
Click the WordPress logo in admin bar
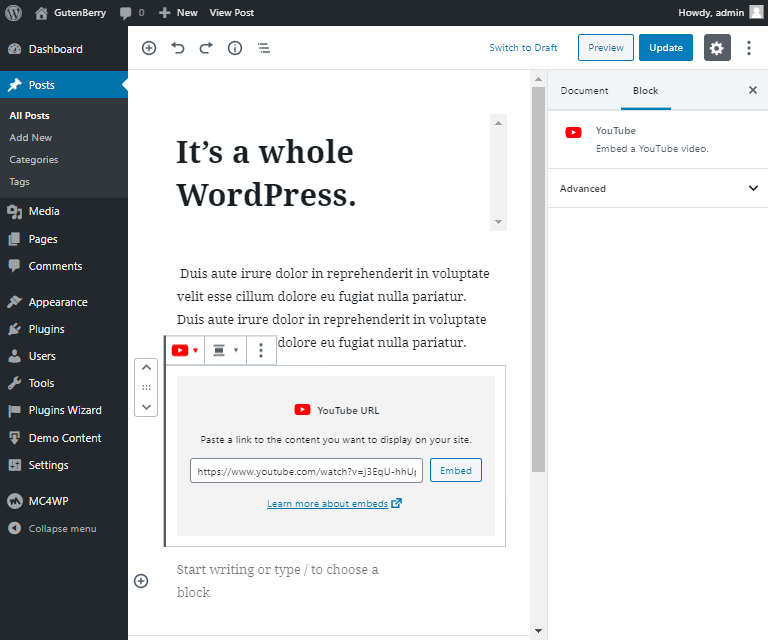tap(13, 13)
